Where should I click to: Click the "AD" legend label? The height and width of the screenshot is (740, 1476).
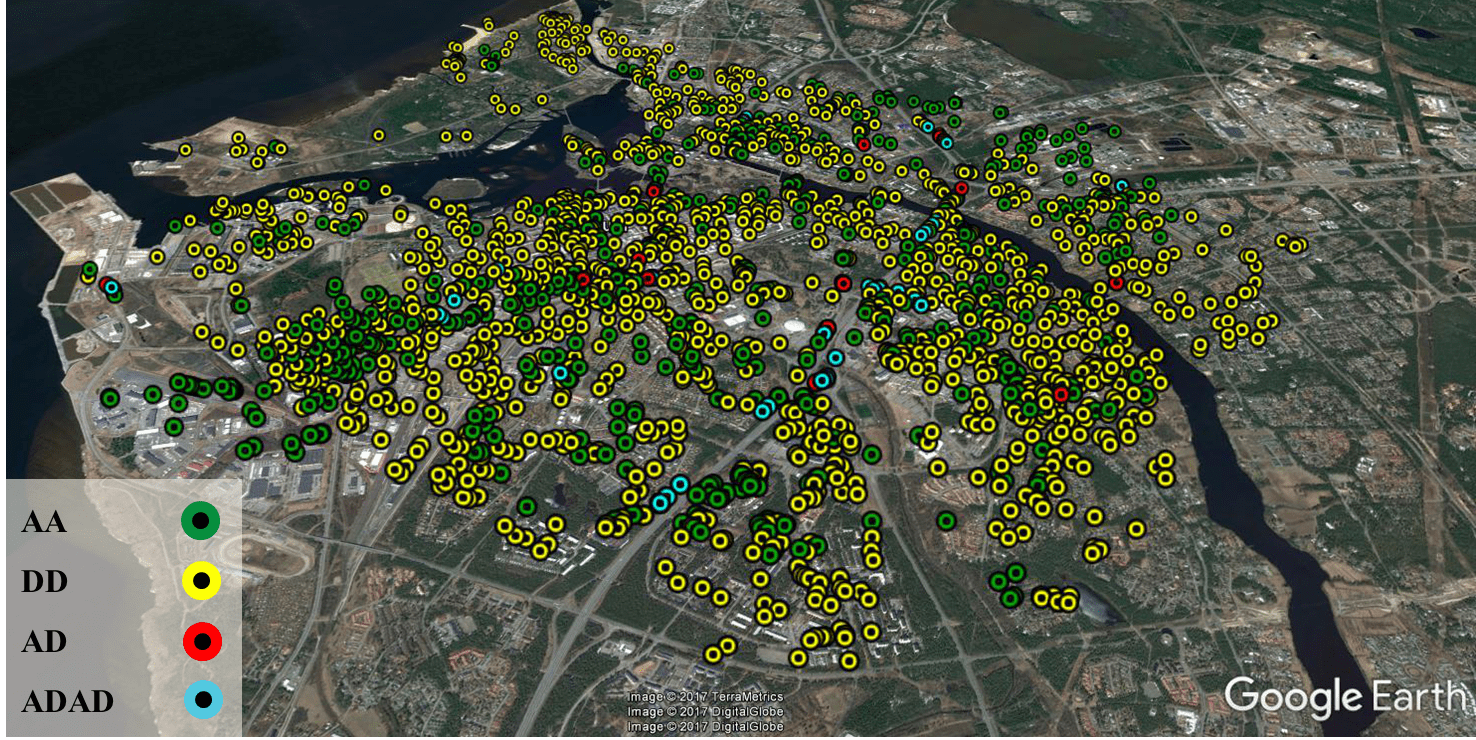point(44,641)
